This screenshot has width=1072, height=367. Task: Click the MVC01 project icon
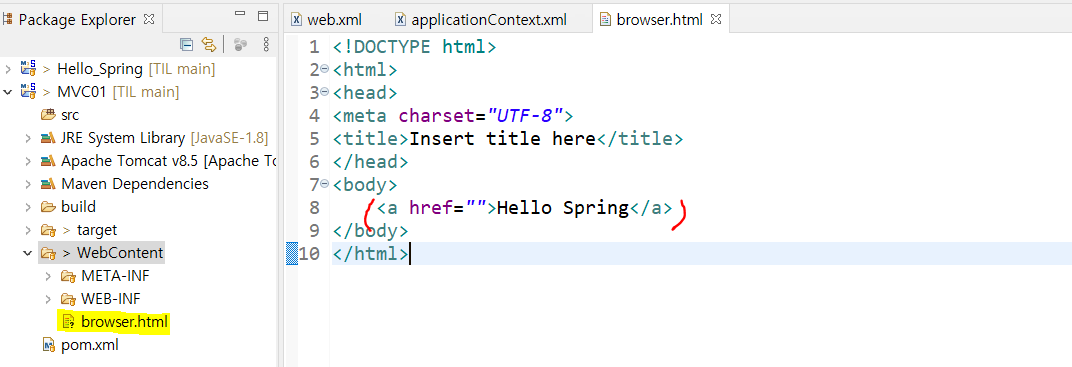click(28, 91)
